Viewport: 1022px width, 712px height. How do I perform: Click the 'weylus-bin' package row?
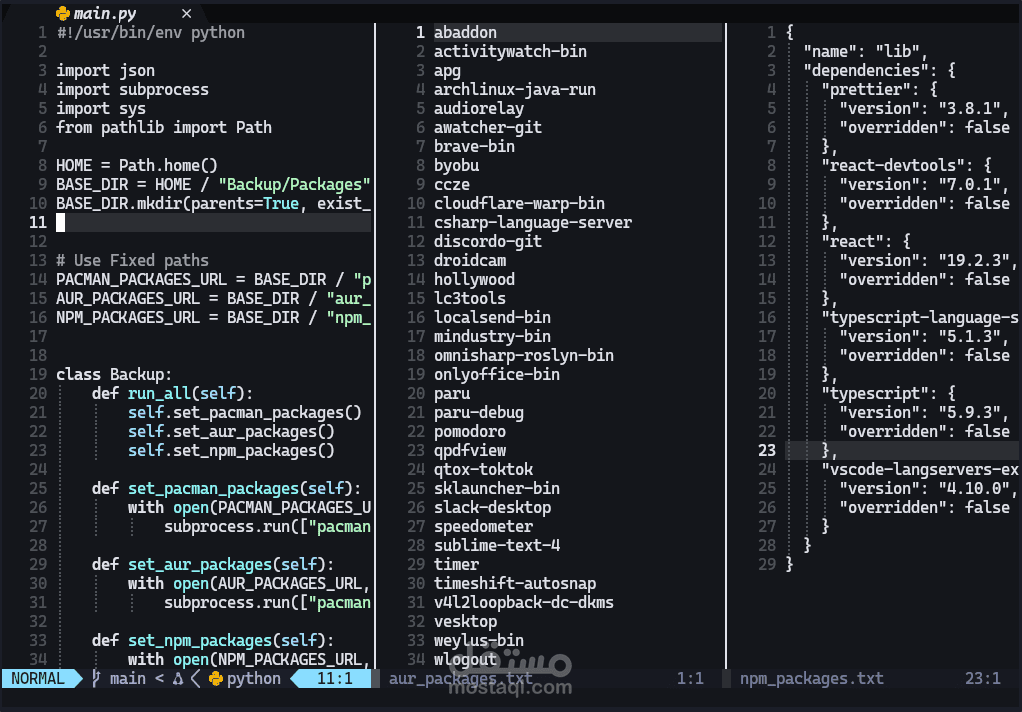(479, 640)
